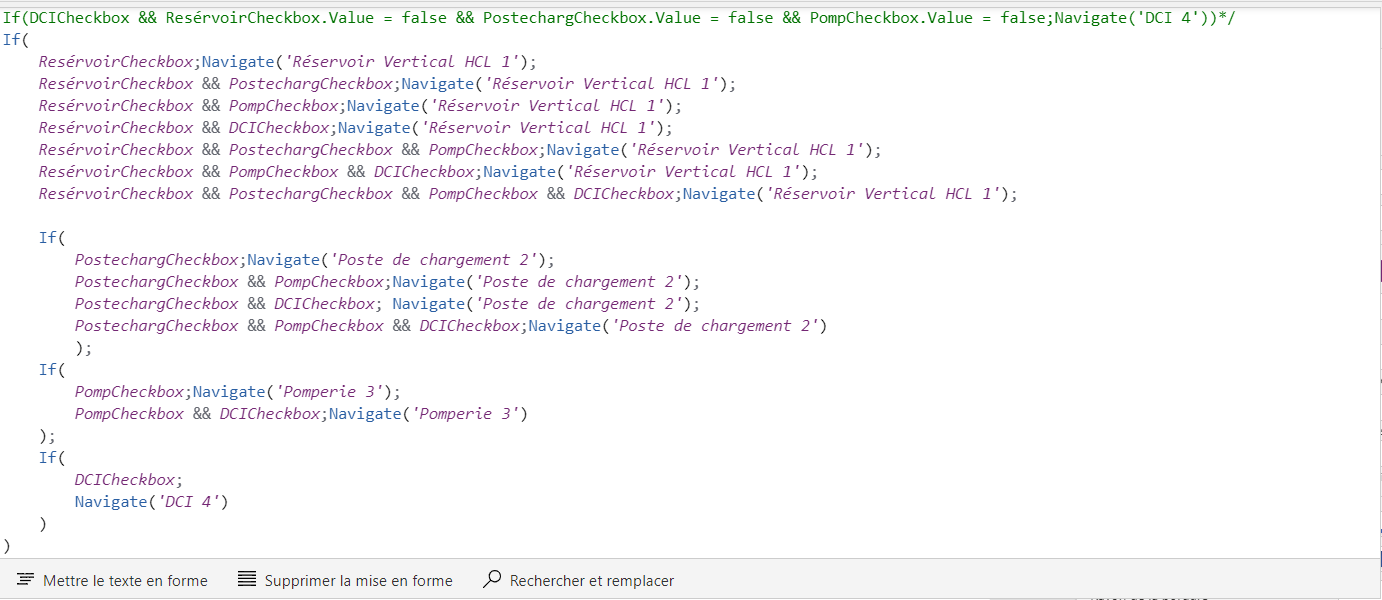Click the outermost 'If(' keyword on line two
The image size is (1382, 600).
(13, 40)
